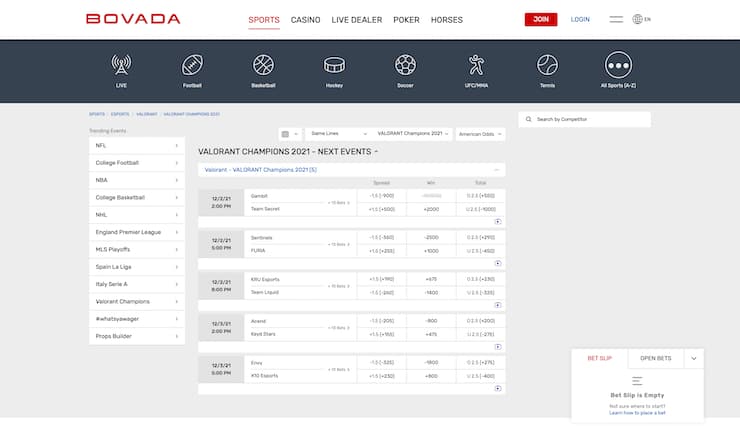The image size is (740, 429).
Task: Open All Sports (A-Z) icon
Action: pos(618,66)
